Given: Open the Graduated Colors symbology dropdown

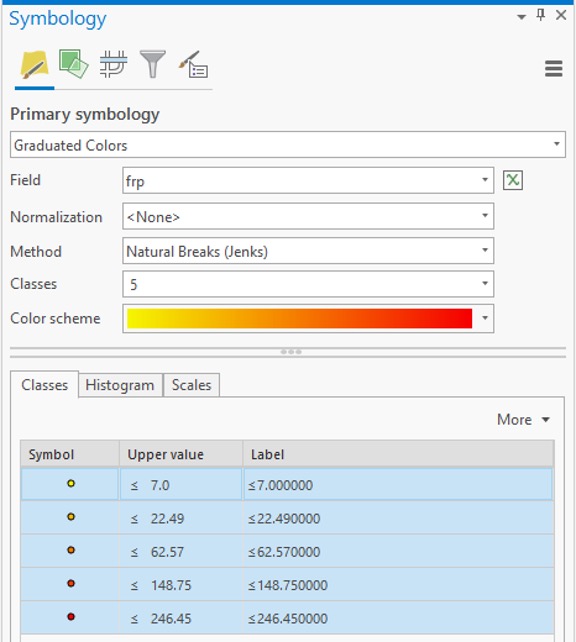Looking at the screenshot, I should pos(288,145).
